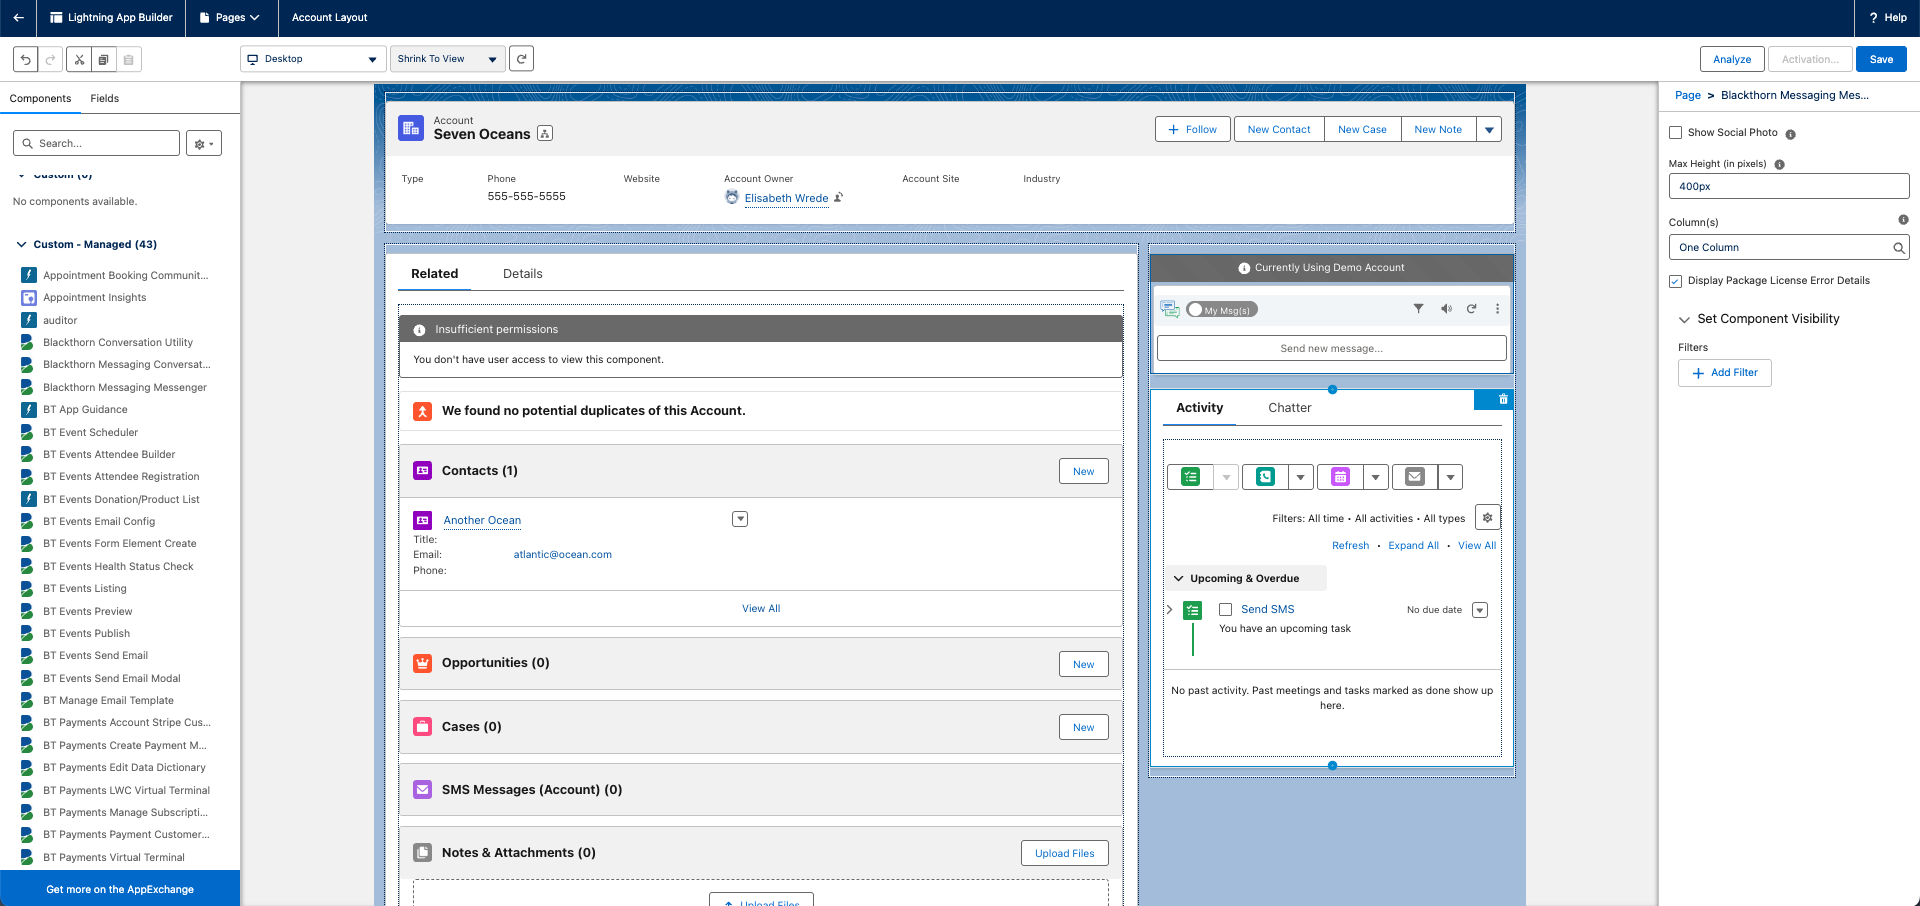Viewport: 1920px width, 906px height.
Task: Click the Max Height input field
Action: click(x=1788, y=187)
